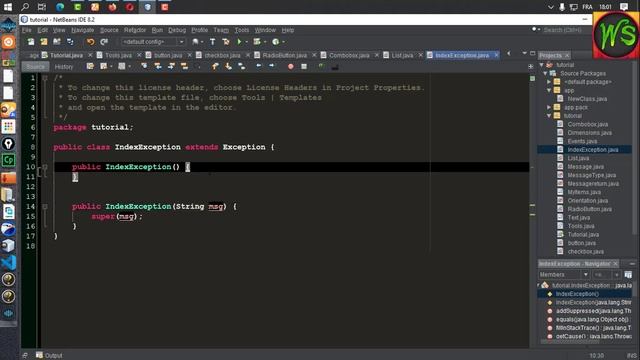The width and height of the screenshot is (640, 360).
Task: Collapse the fold on line 14
Action: pos(45,207)
